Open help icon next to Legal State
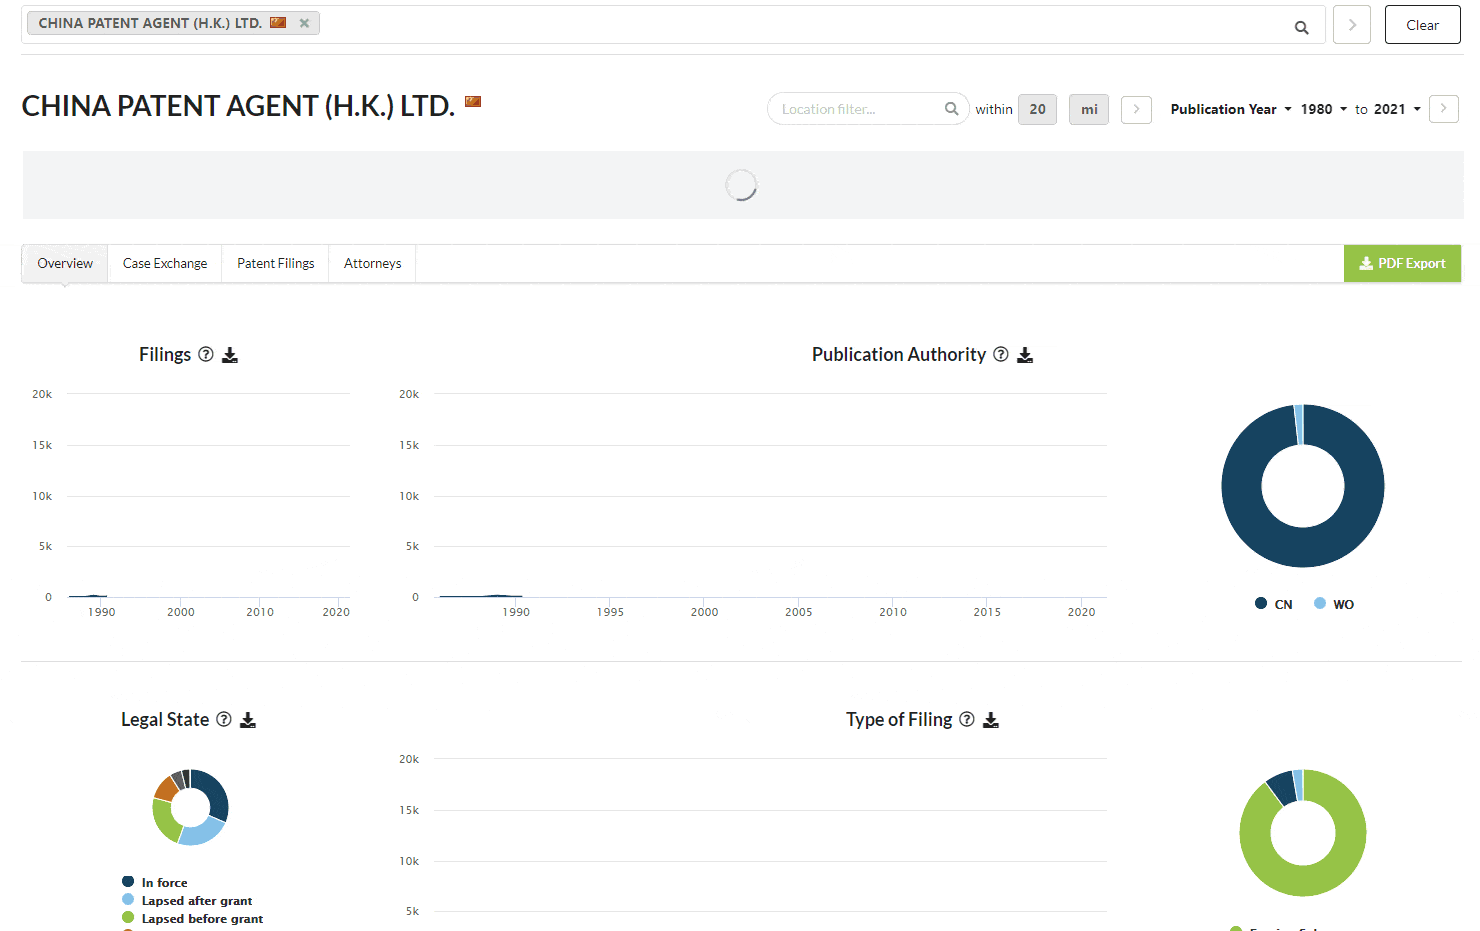 224,719
